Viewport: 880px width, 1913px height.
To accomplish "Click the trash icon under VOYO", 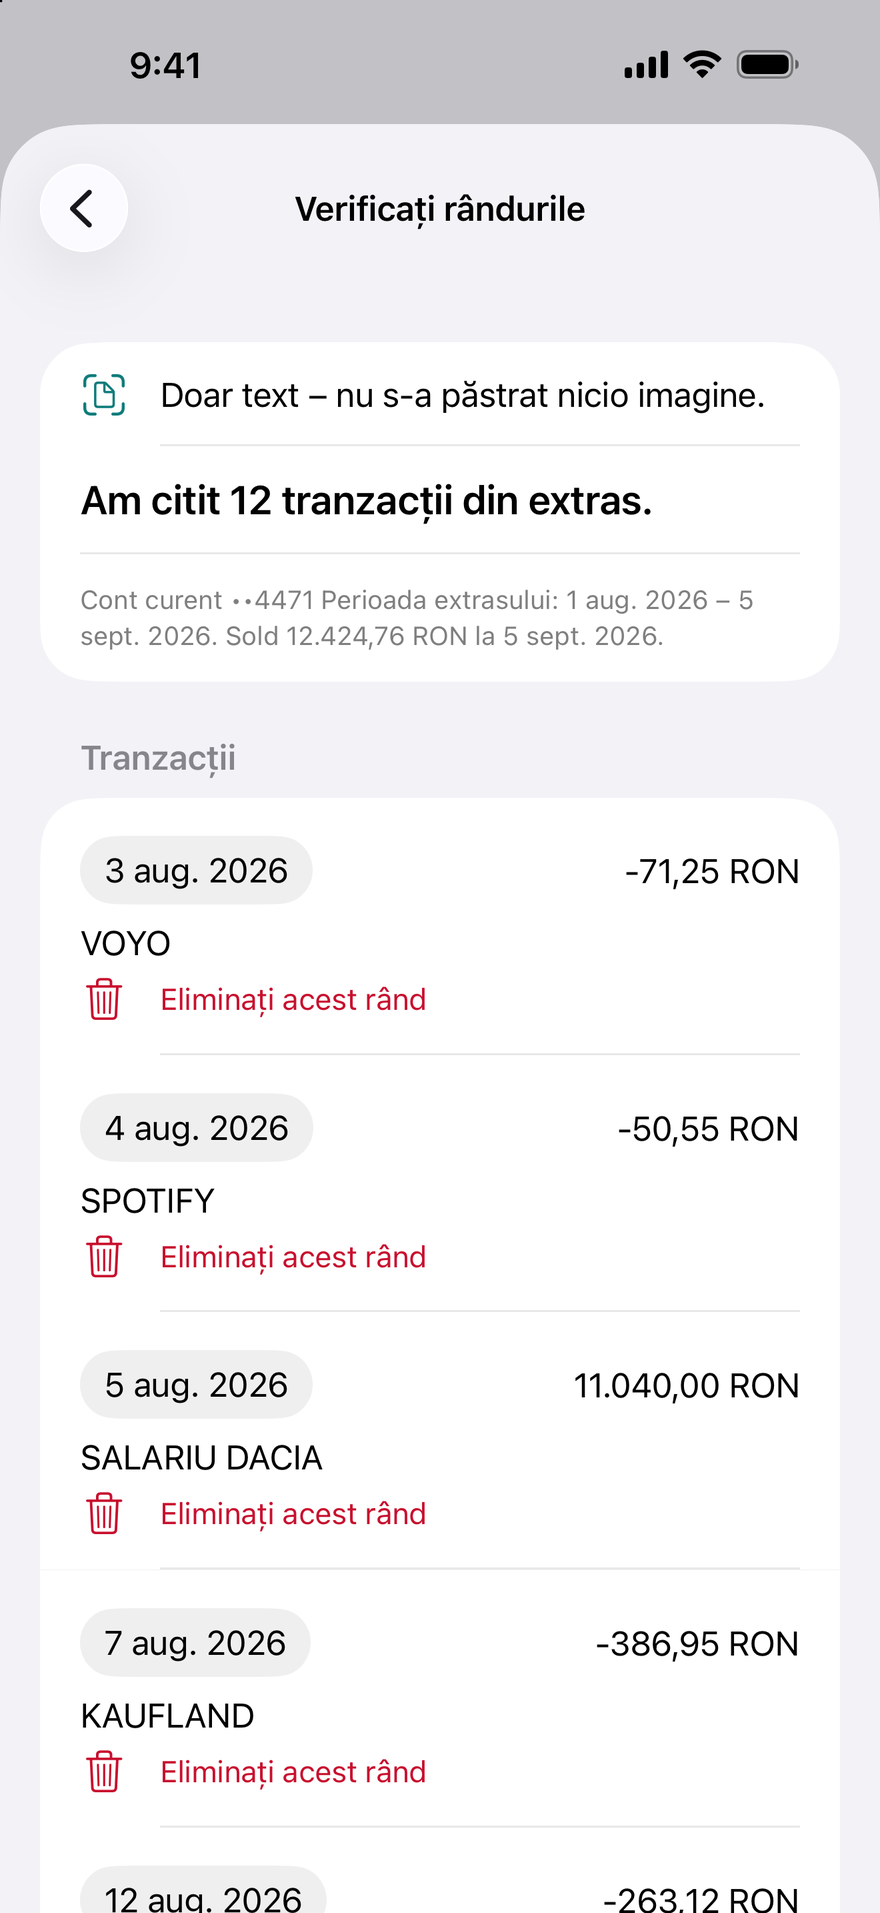I will click(104, 999).
